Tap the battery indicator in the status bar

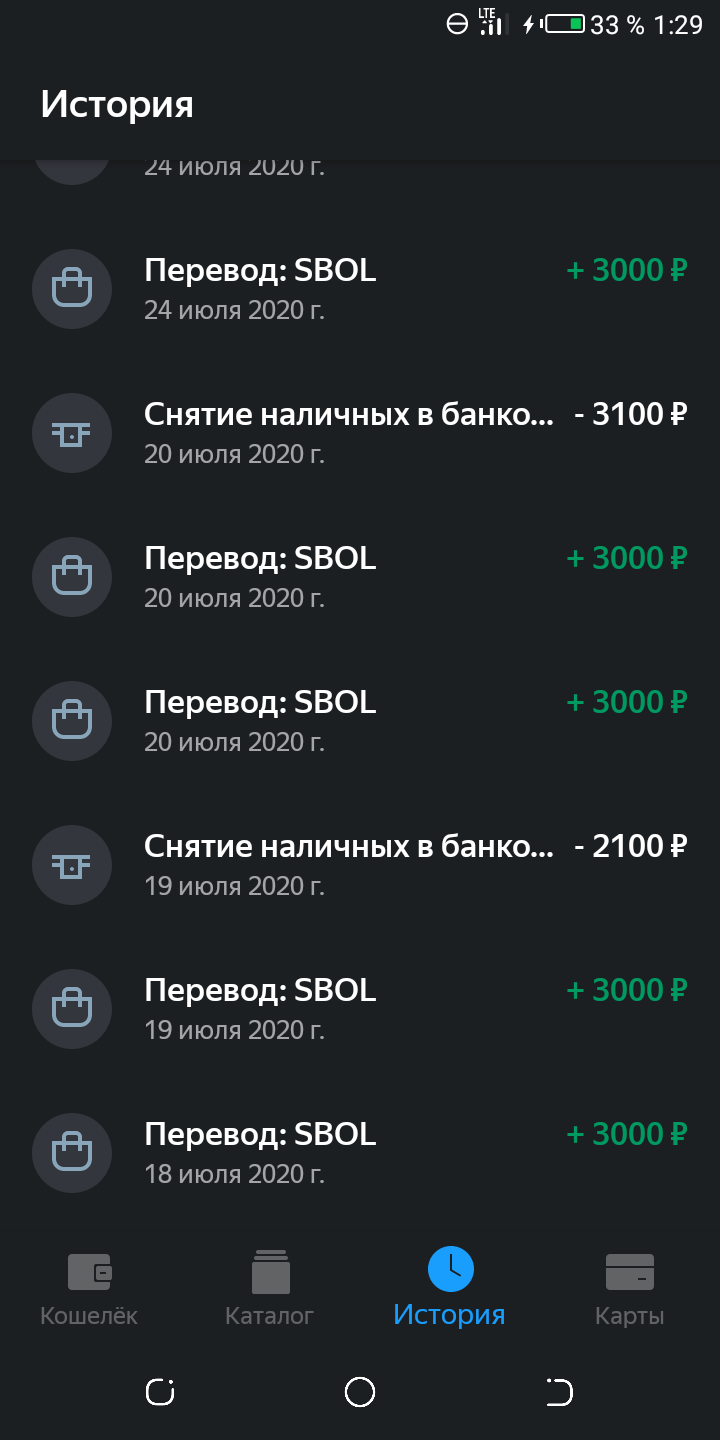pyautogui.click(x=565, y=24)
